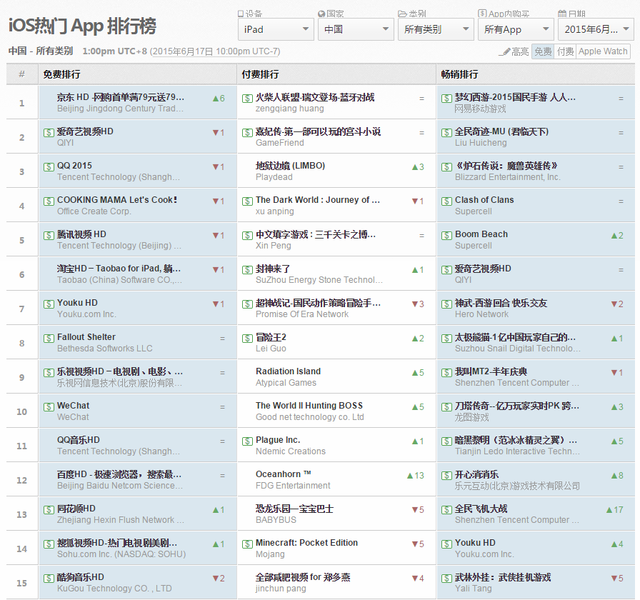Click the in-app purchase icon beside Plague Inc.
Image resolution: width=640 pixels, height=600 pixels.
click(247, 440)
